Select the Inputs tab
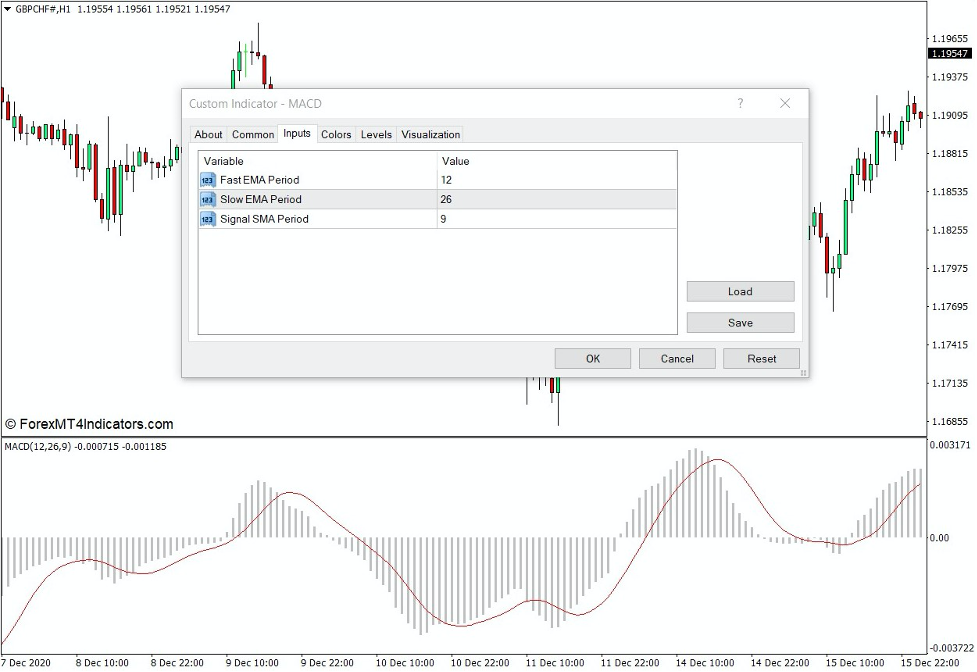The height and width of the screenshot is (672, 977). point(296,134)
